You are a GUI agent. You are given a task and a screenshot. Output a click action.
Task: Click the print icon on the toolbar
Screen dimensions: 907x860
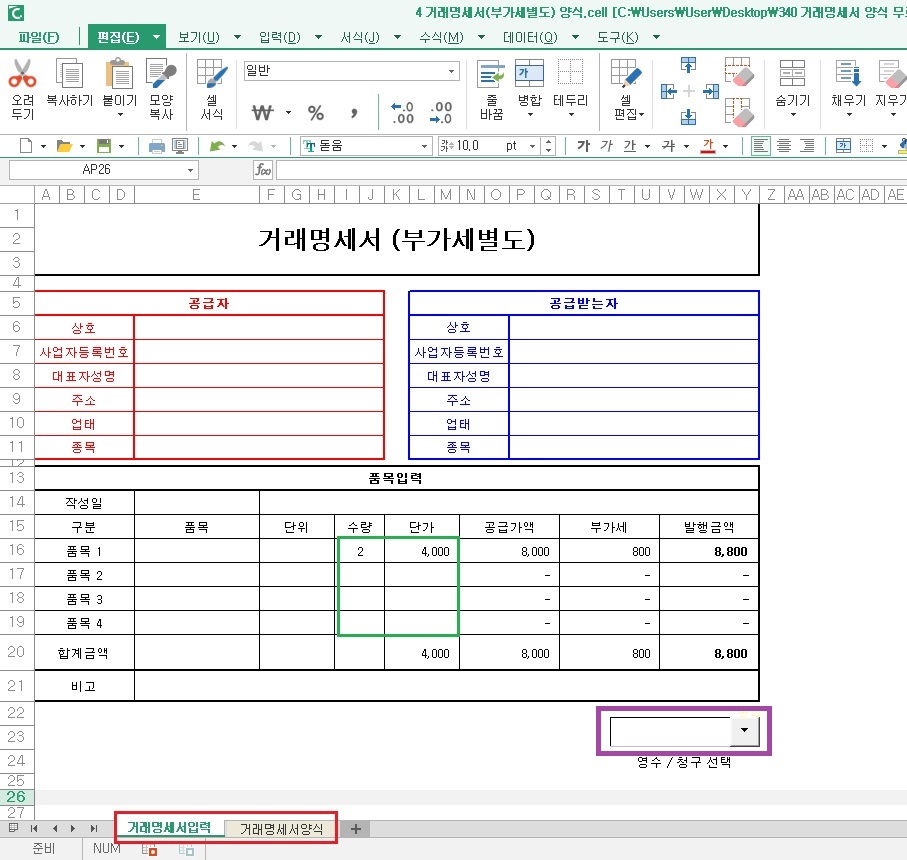158,145
